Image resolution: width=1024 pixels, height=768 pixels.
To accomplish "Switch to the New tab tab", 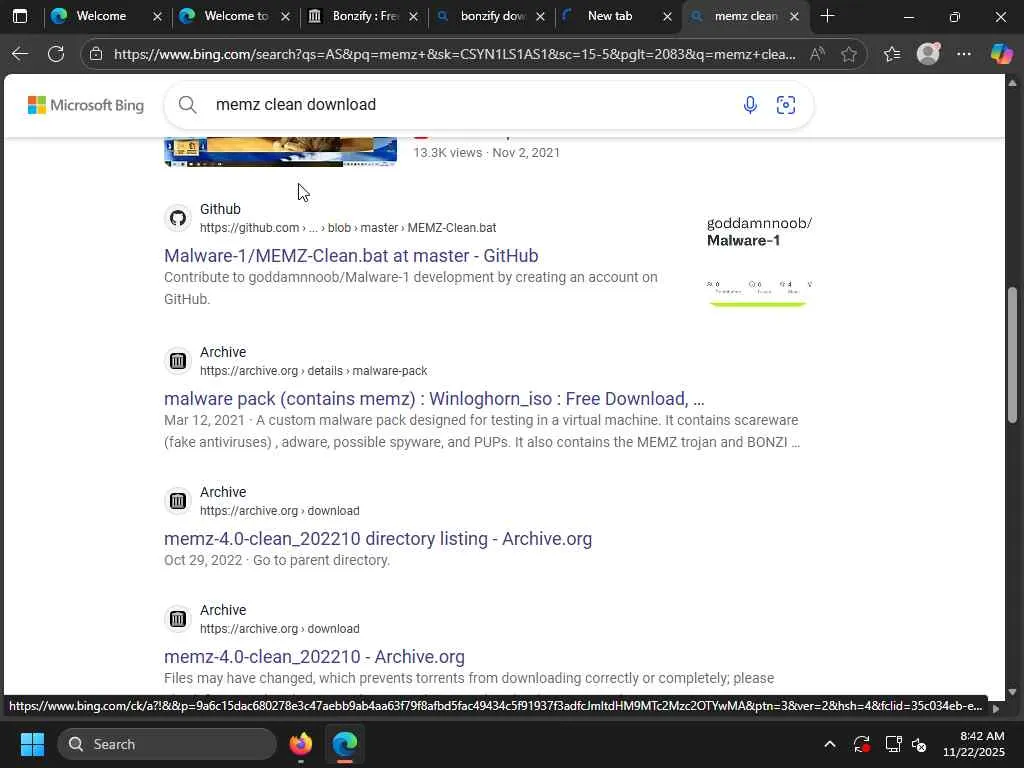I will point(610,16).
